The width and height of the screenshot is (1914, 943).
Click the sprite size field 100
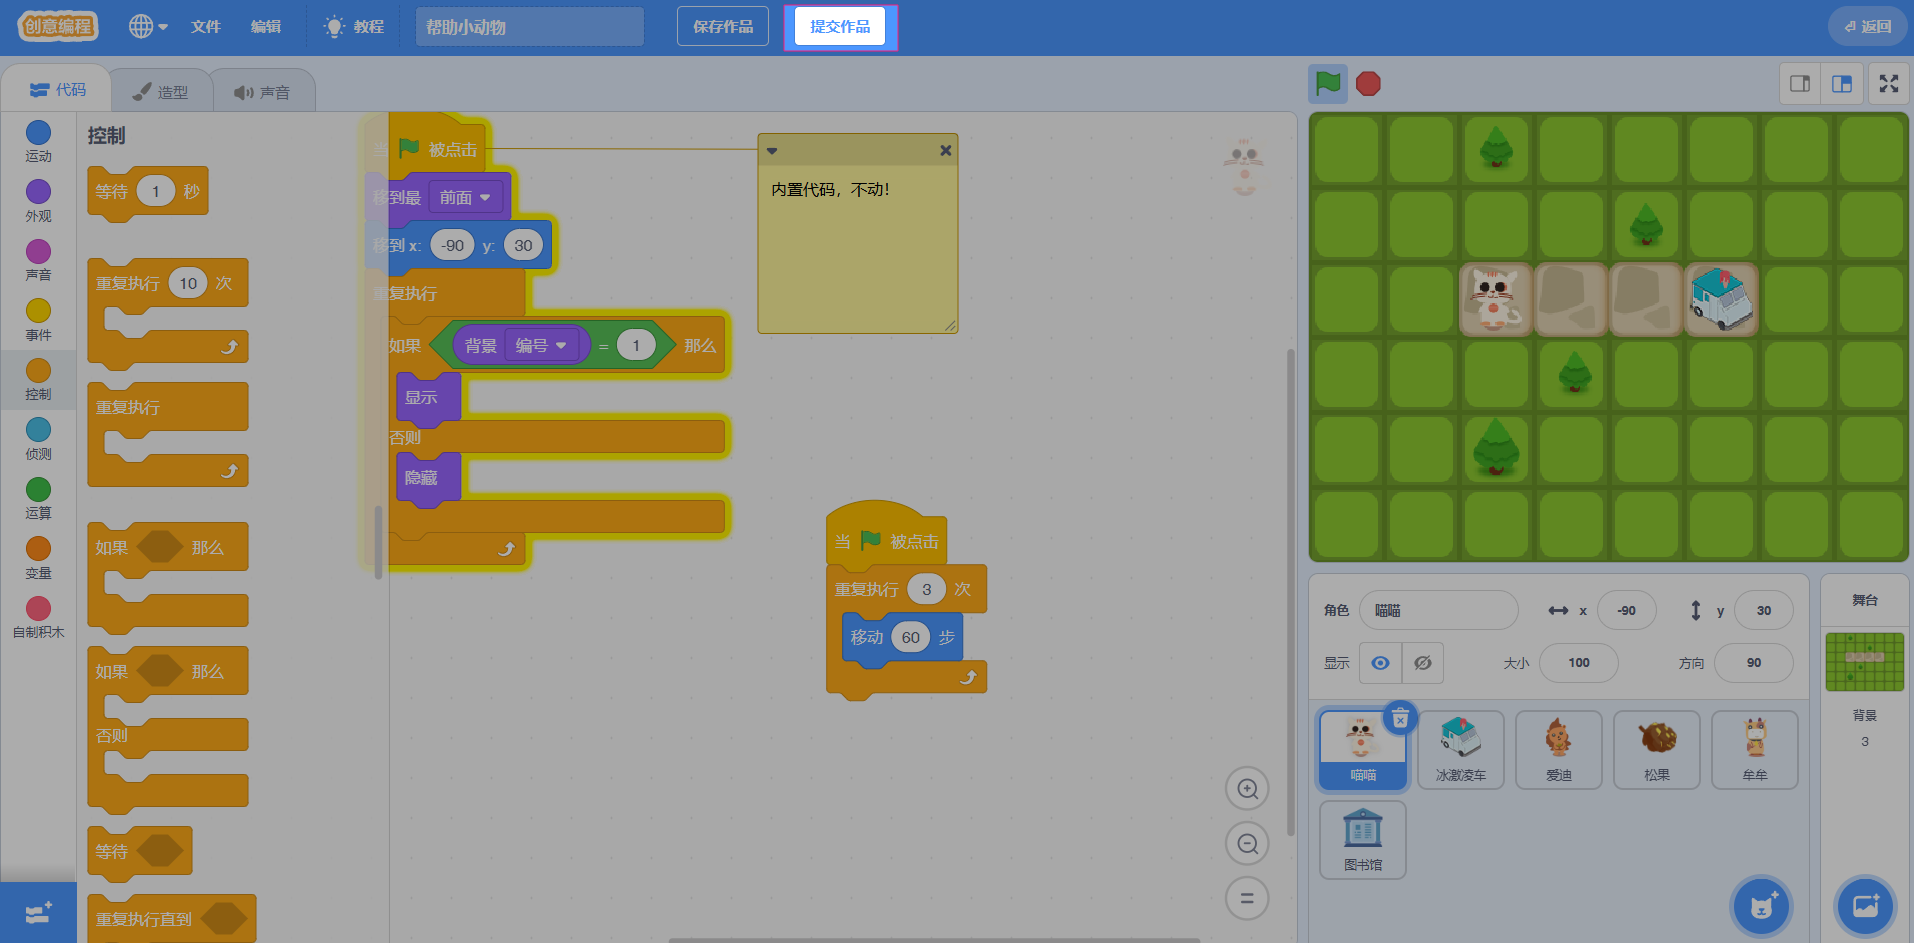1579,663
